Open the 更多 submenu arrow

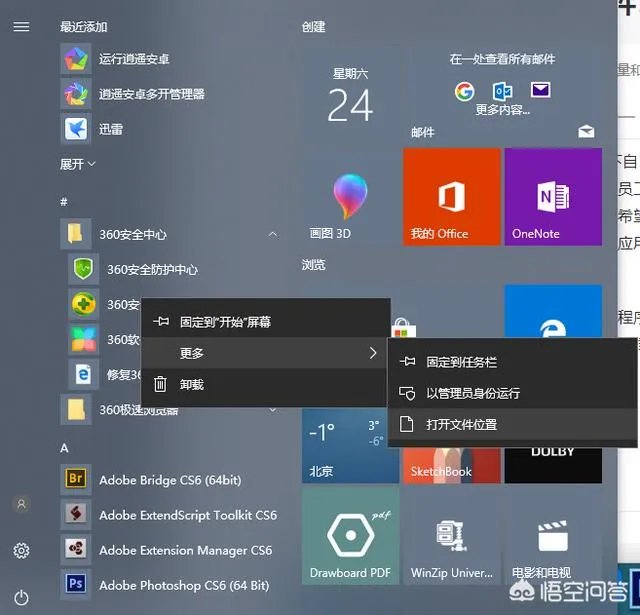pyautogui.click(x=373, y=353)
